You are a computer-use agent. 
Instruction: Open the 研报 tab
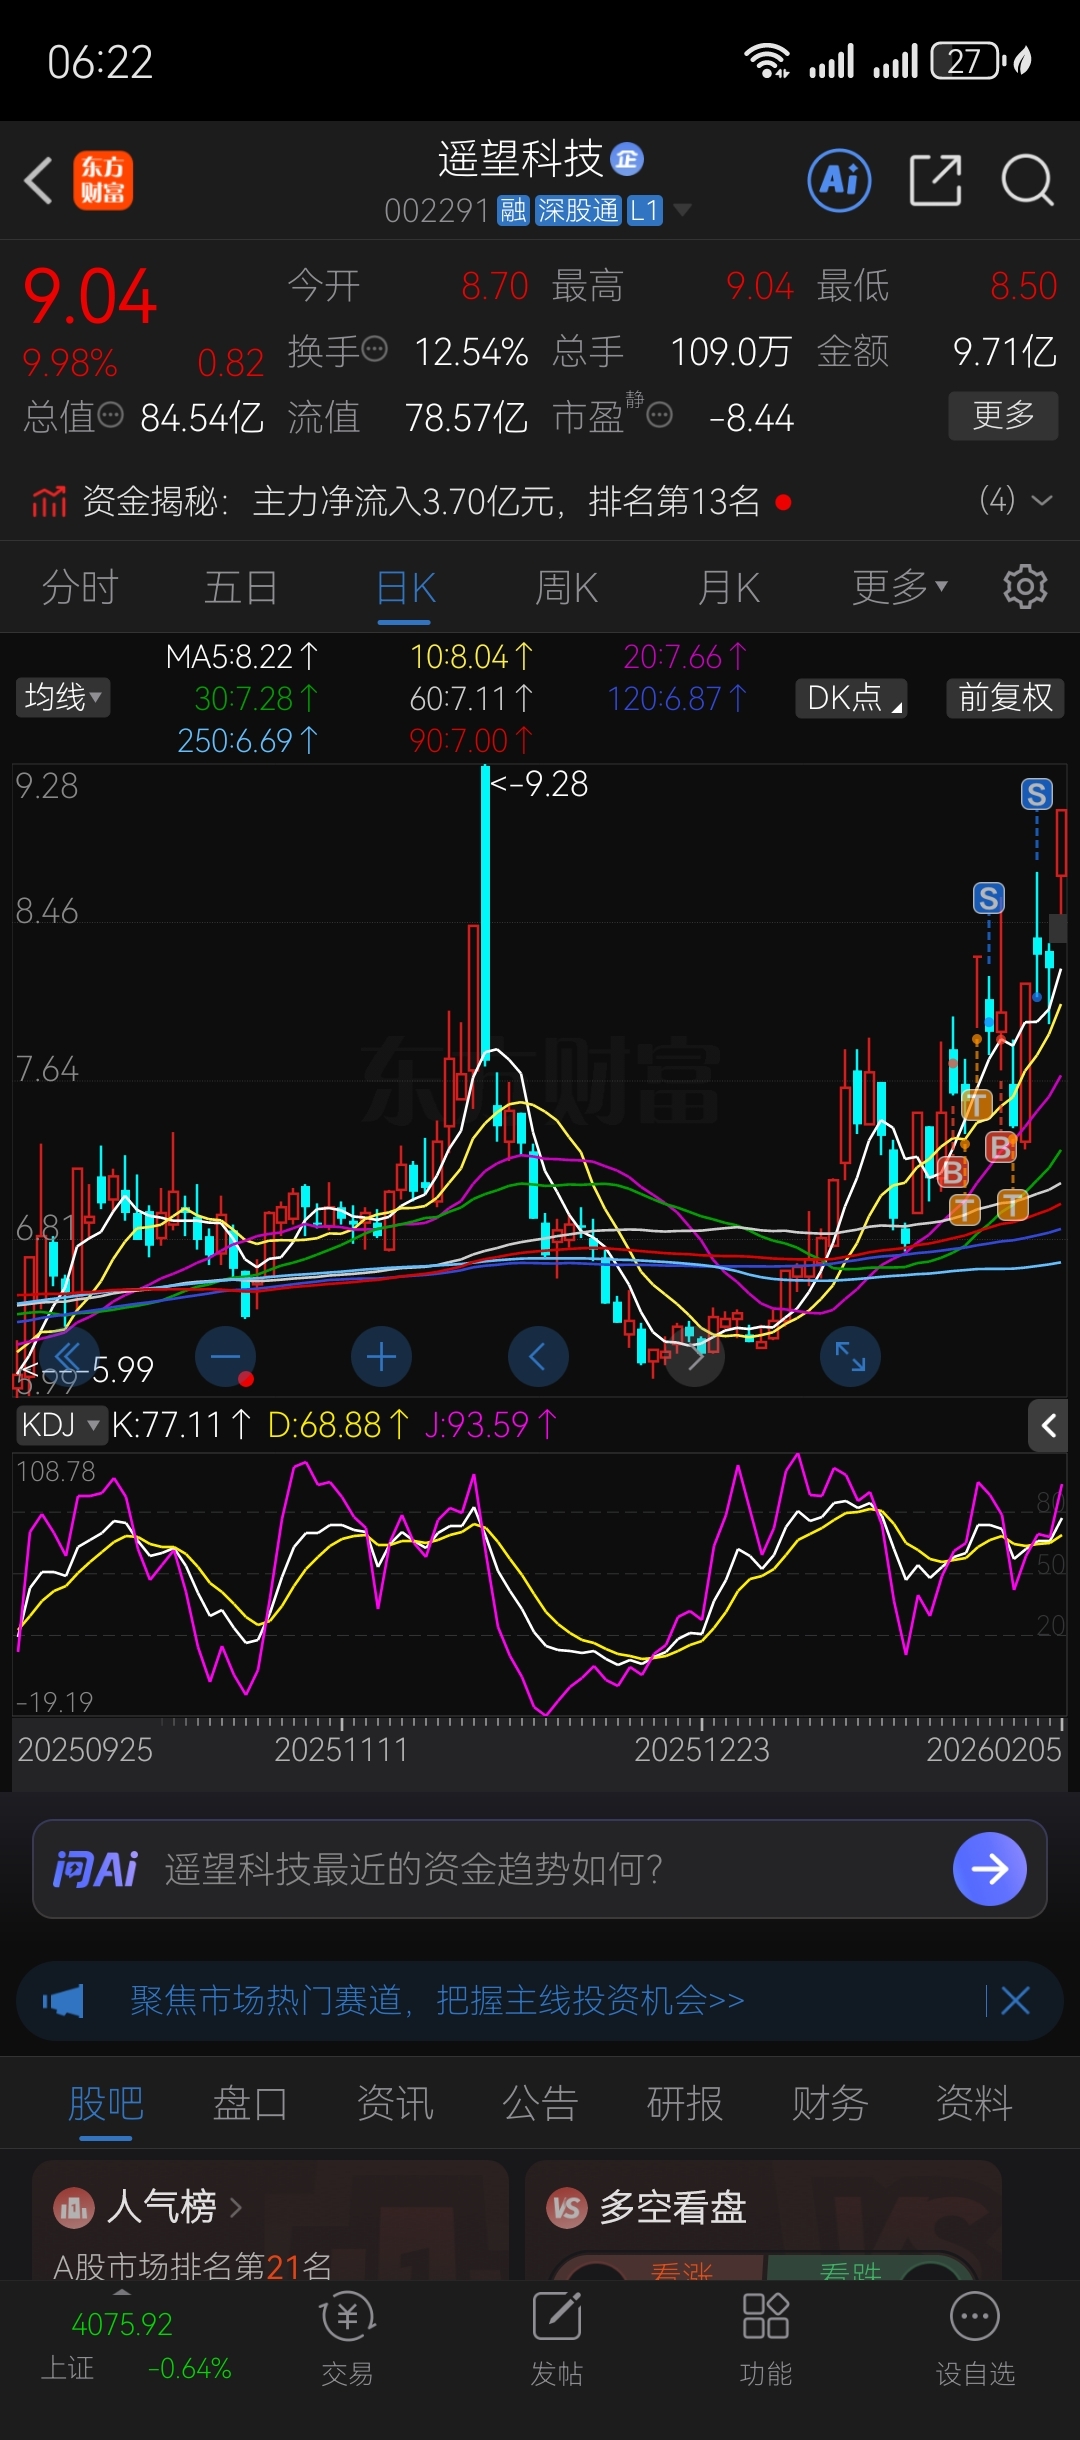(685, 2103)
